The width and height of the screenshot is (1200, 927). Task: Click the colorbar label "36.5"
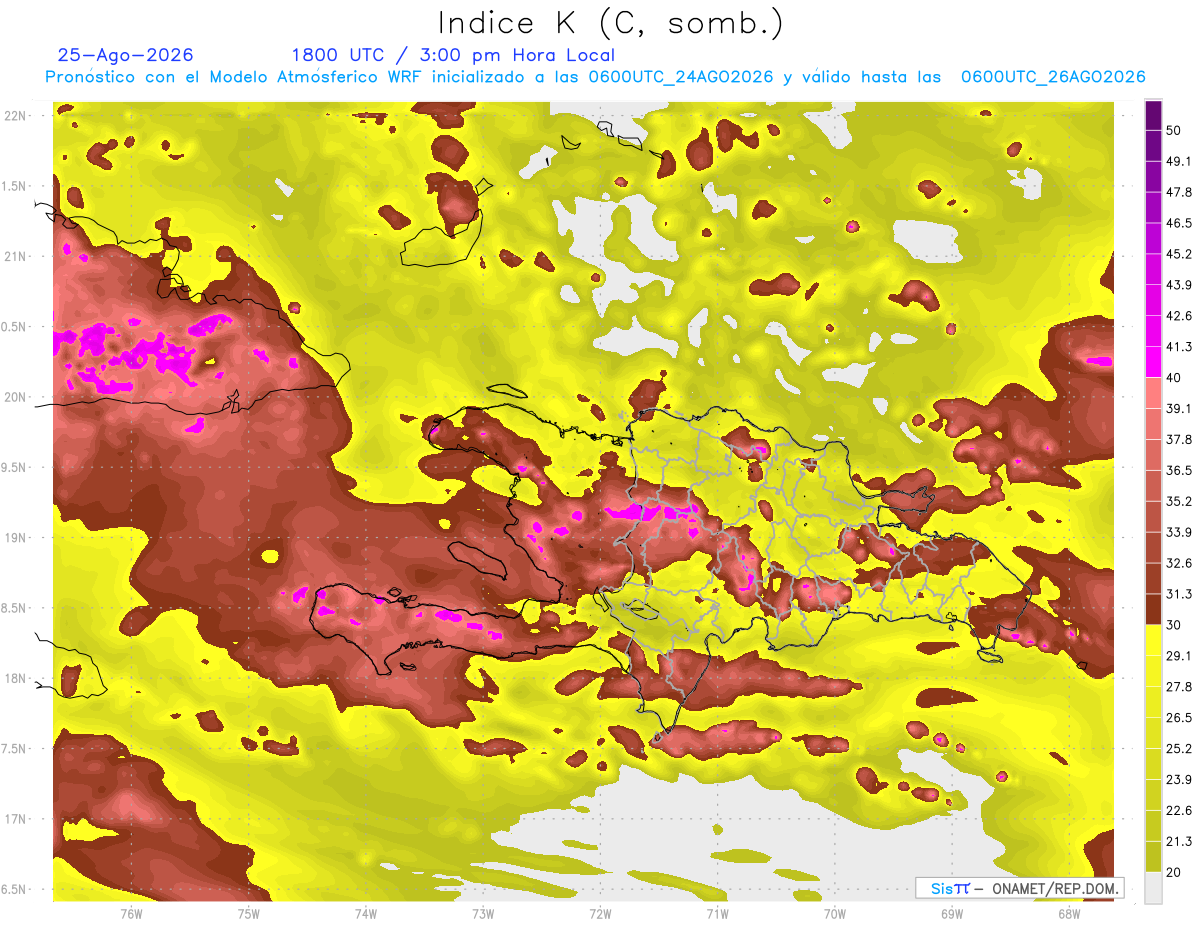coord(1179,470)
